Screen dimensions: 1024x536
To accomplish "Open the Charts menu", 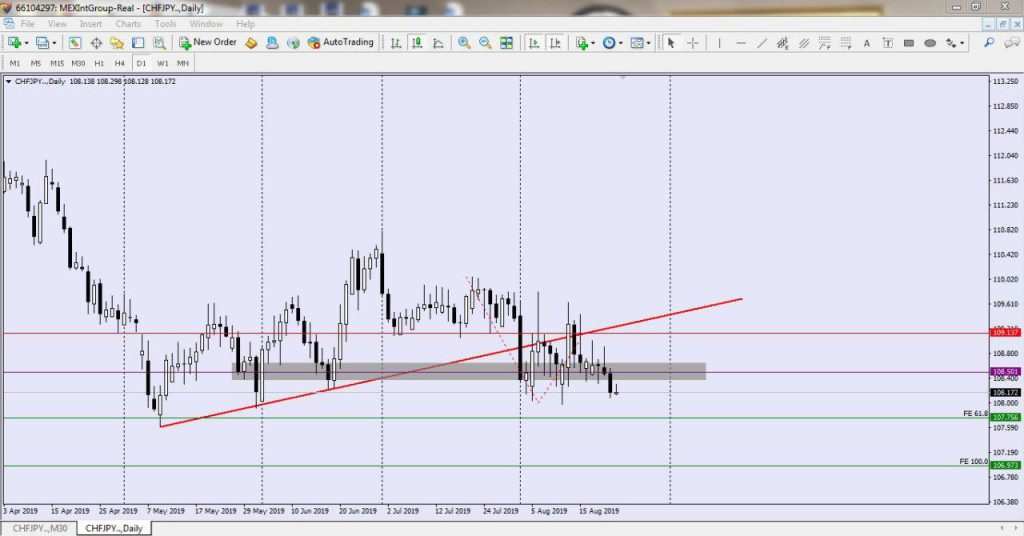I will (128, 24).
